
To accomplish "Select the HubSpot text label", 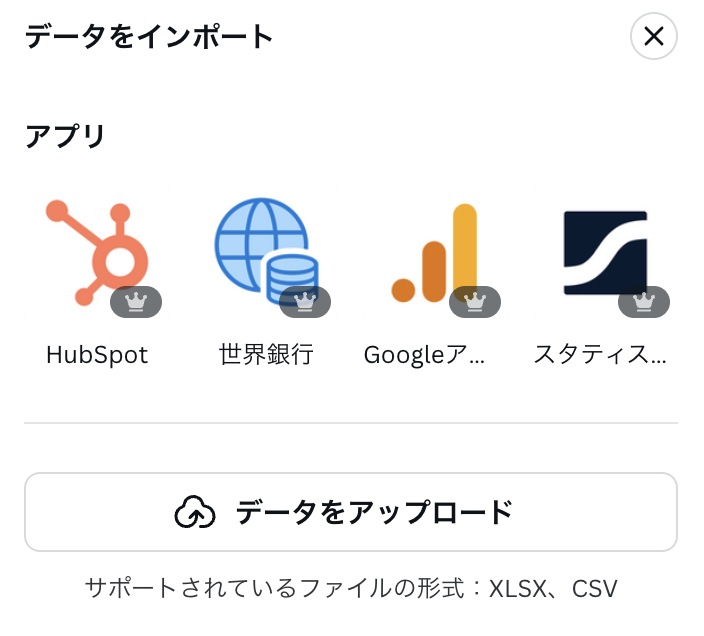I will [97, 355].
